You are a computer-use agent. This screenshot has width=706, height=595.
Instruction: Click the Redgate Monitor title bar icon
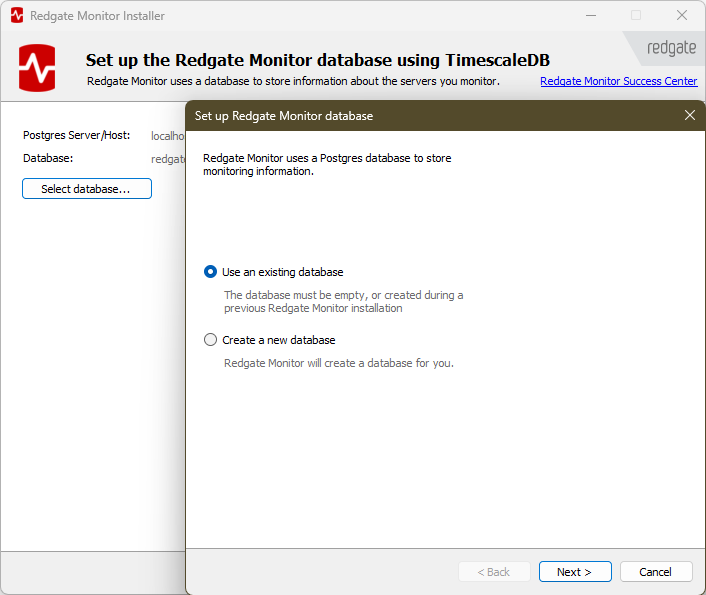16,16
